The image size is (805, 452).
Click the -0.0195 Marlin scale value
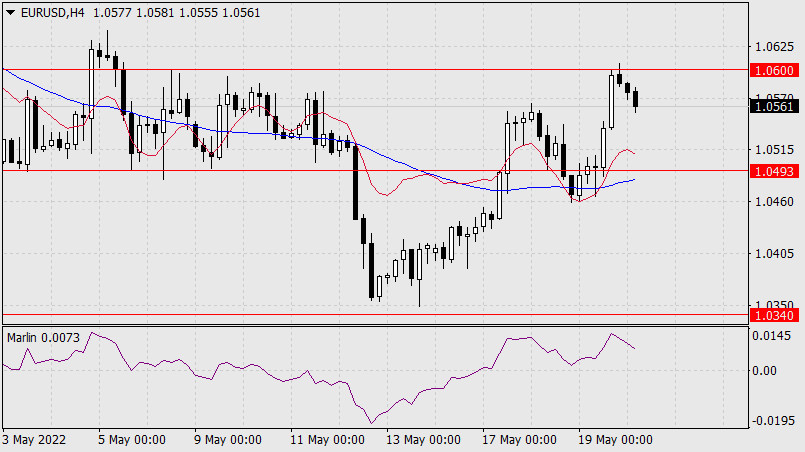click(x=772, y=421)
